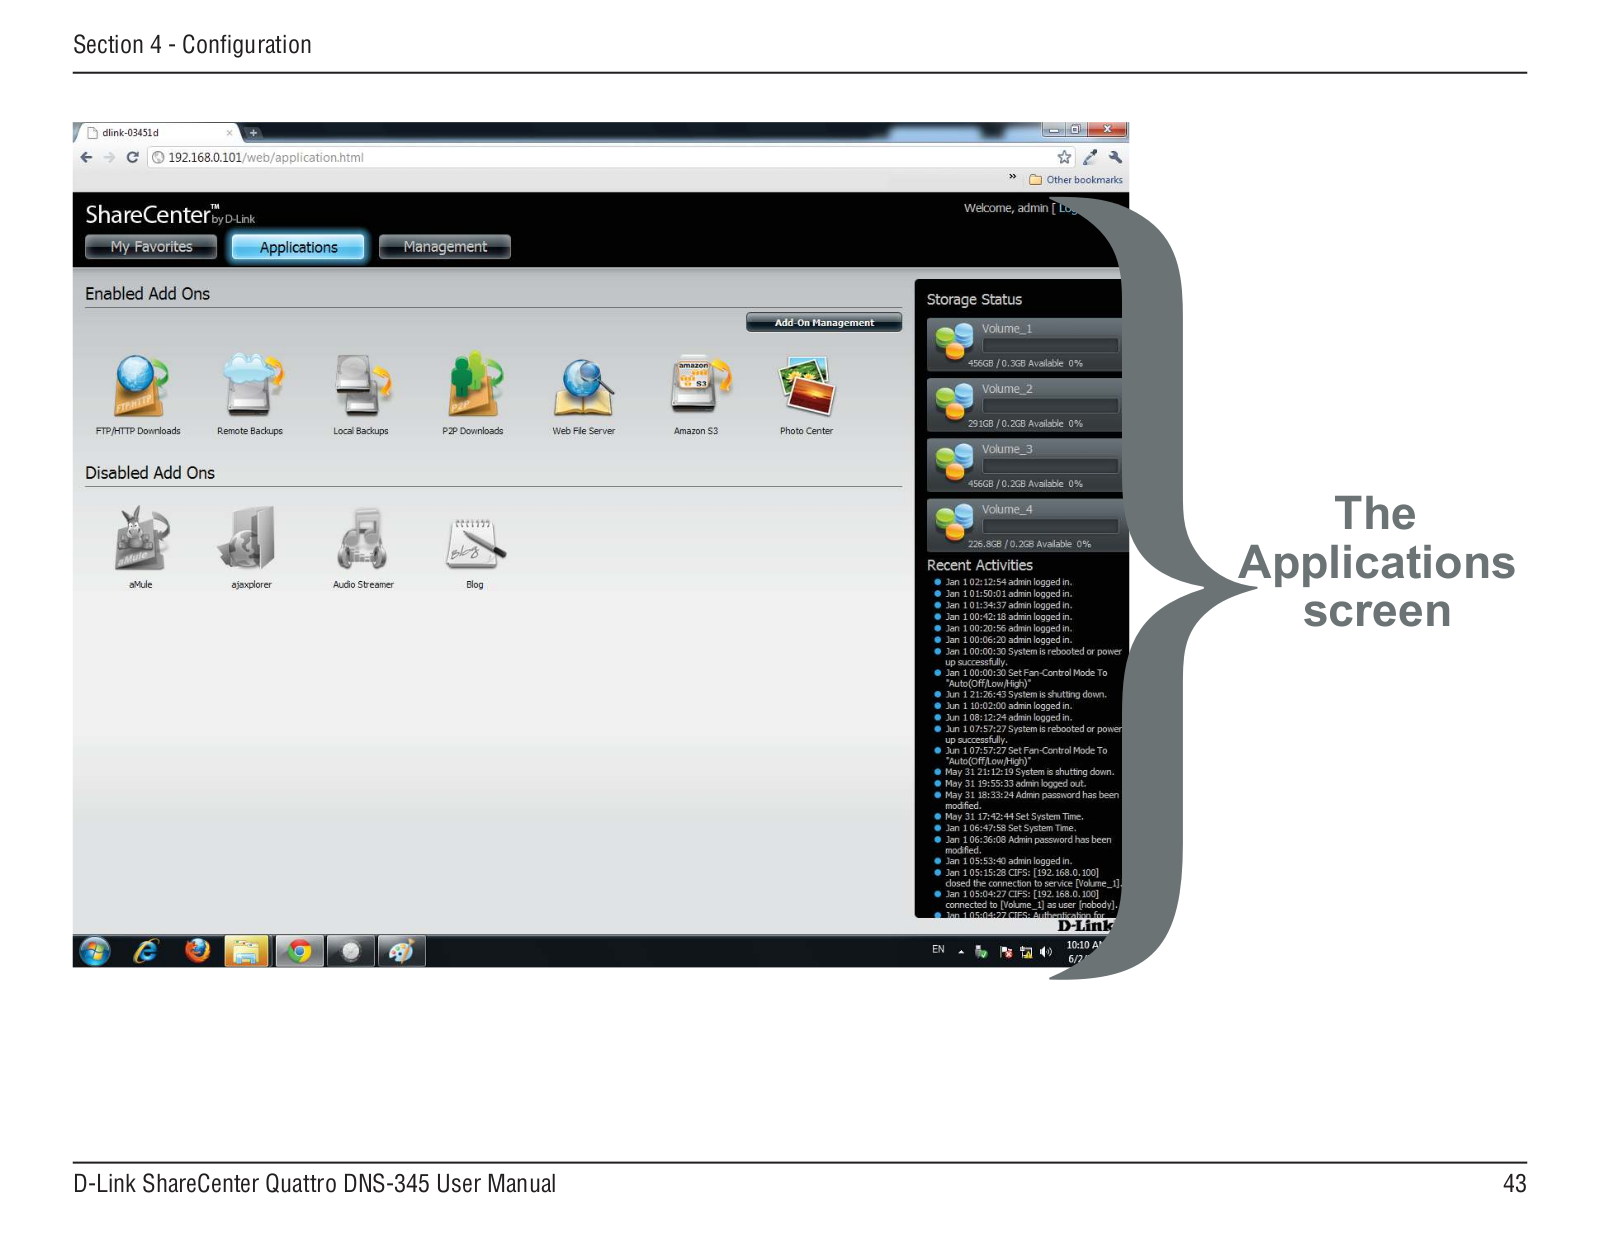This screenshot has height=1237, width=1600.
Task: Click the EN language indicator
Action: pyautogui.click(x=938, y=949)
